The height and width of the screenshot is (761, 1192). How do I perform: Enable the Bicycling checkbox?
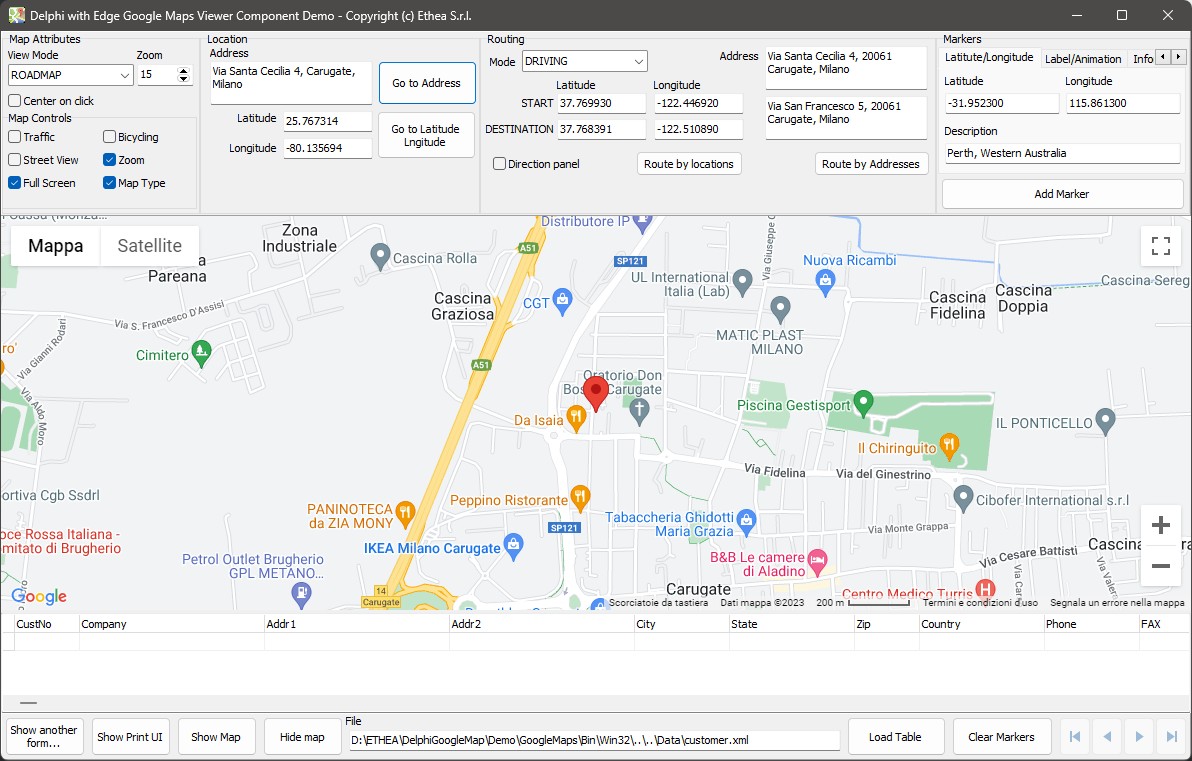(x=109, y=137)
